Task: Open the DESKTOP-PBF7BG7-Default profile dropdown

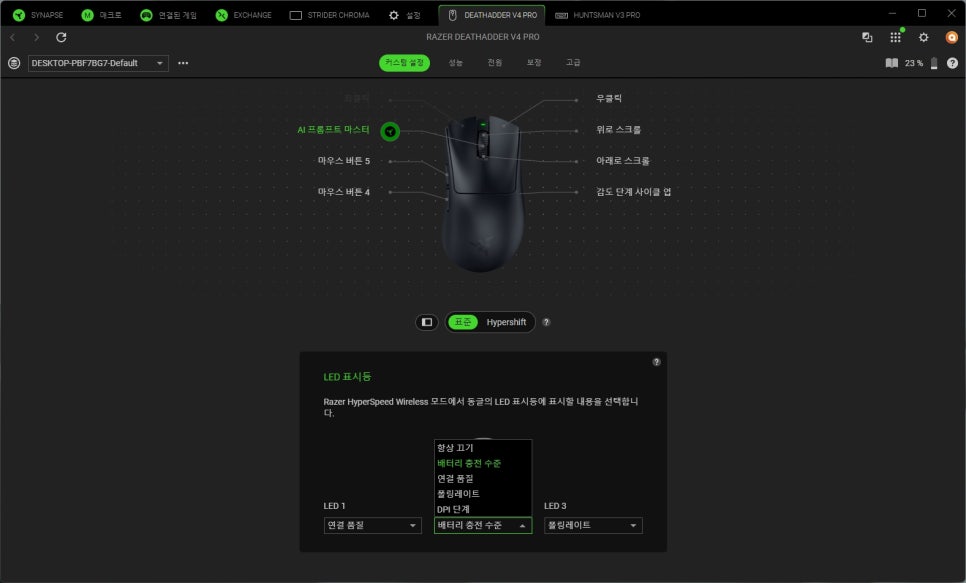Action: click(x=98, y=63)
